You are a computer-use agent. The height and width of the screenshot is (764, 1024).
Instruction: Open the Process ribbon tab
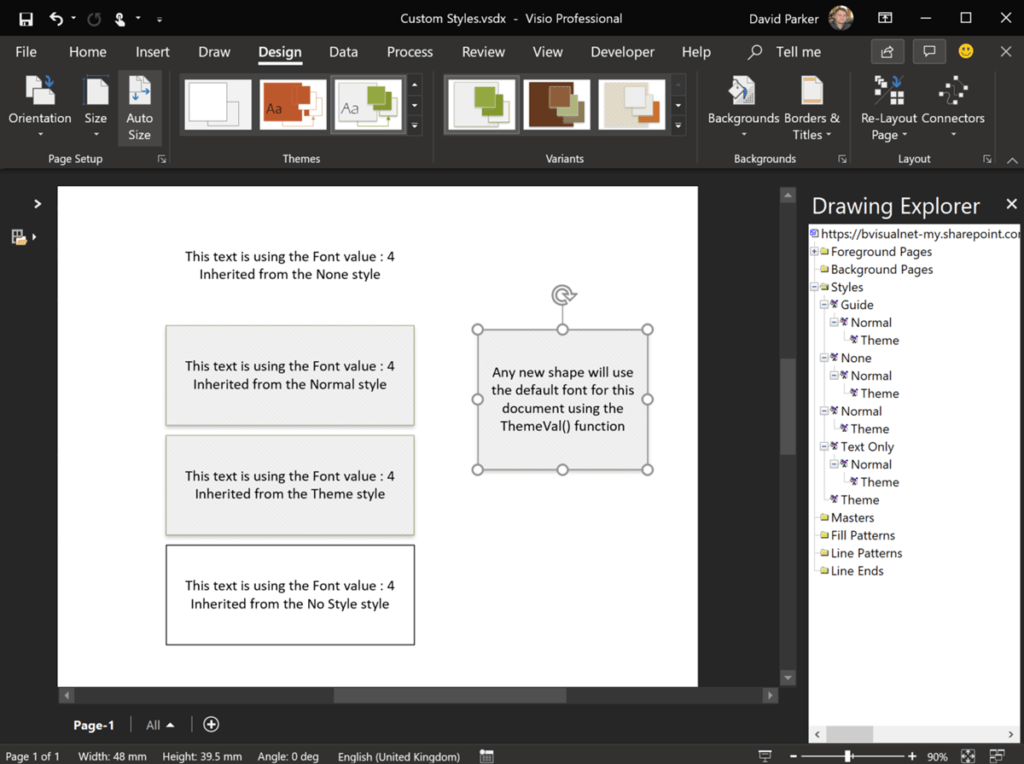click(x=409, y=52)
